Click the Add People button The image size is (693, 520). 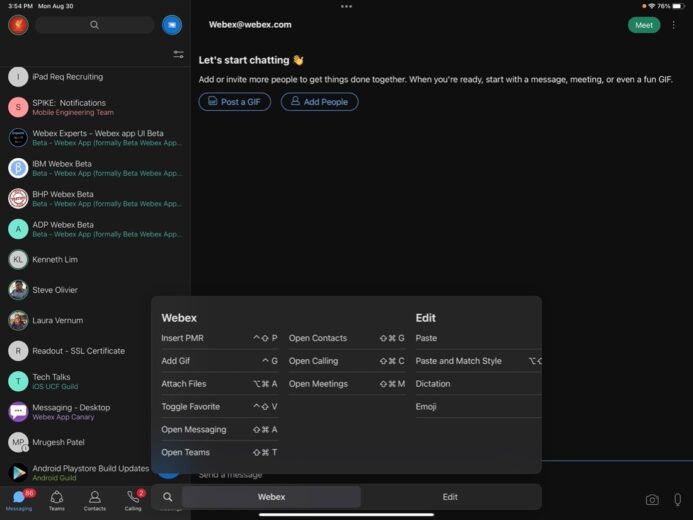point(319,102)
